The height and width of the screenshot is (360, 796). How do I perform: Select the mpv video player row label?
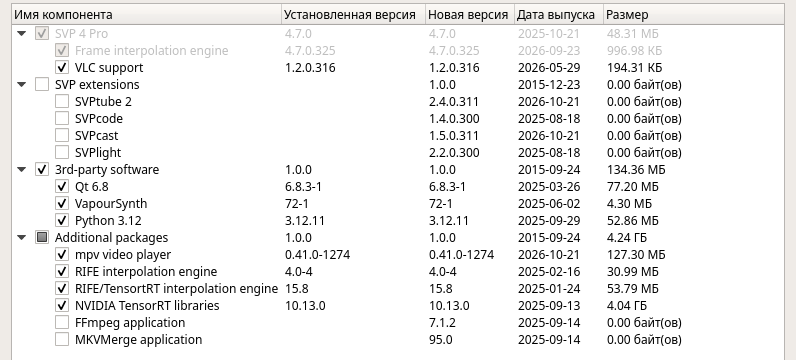(x=123, y=254)
